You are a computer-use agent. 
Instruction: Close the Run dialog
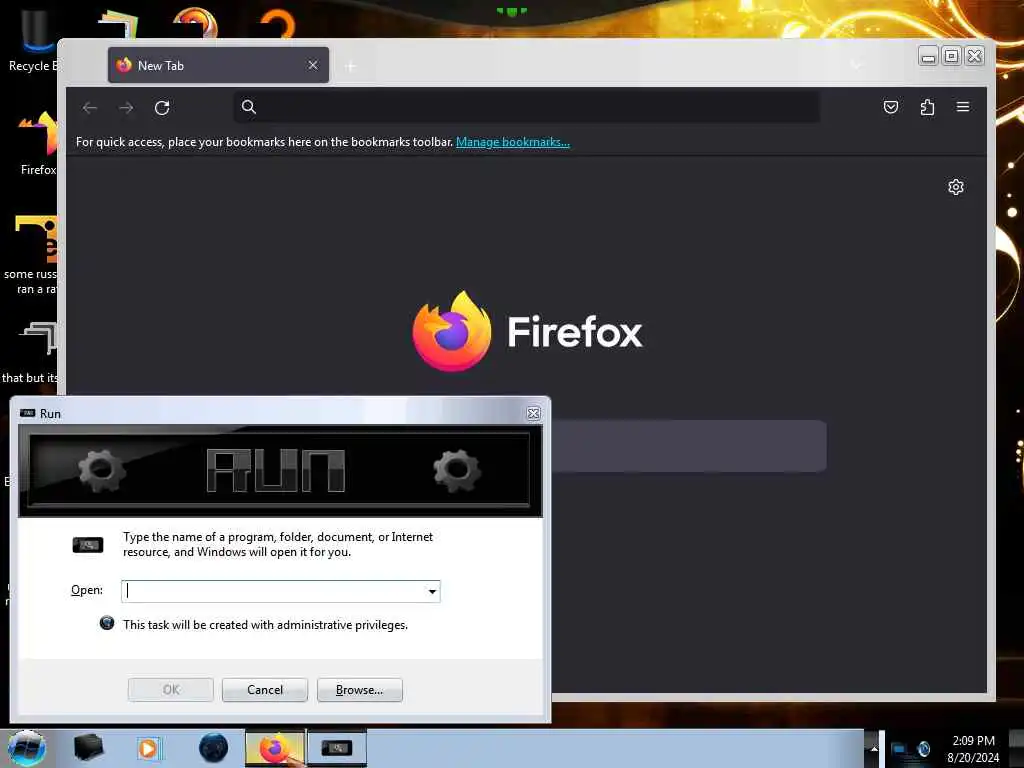coord(534,413)
